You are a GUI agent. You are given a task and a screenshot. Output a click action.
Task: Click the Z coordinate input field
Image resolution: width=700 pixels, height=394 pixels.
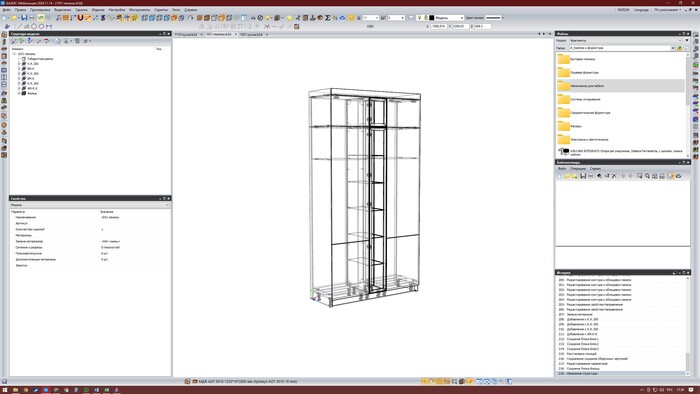(x=483, y=27)
